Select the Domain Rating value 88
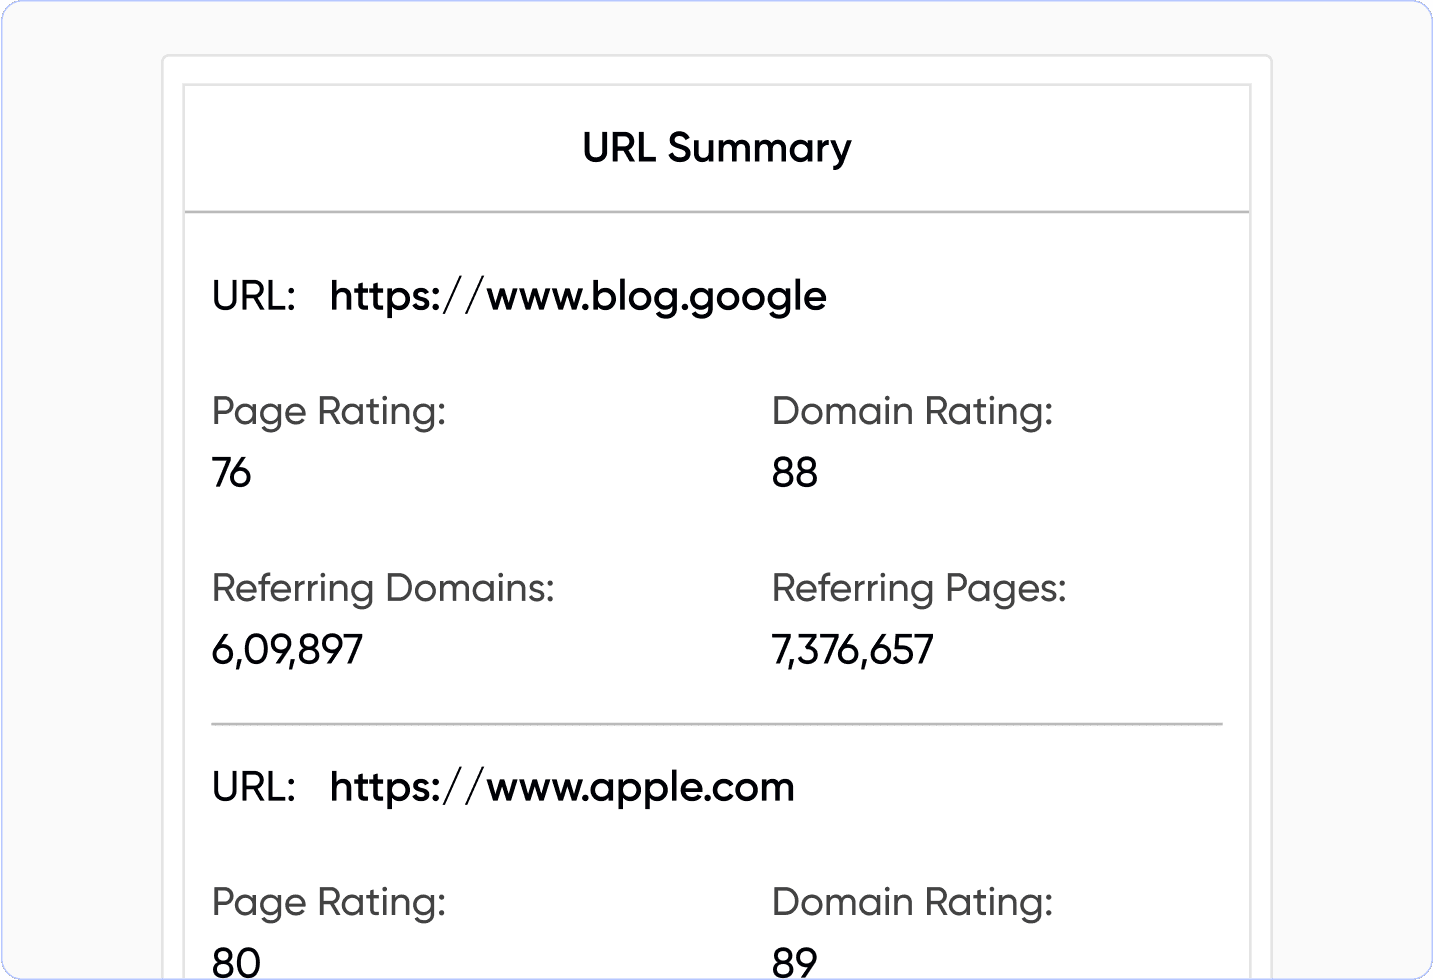Viewport: 1433px width, 980px height. pyautogui.click(x=795, y=472)
